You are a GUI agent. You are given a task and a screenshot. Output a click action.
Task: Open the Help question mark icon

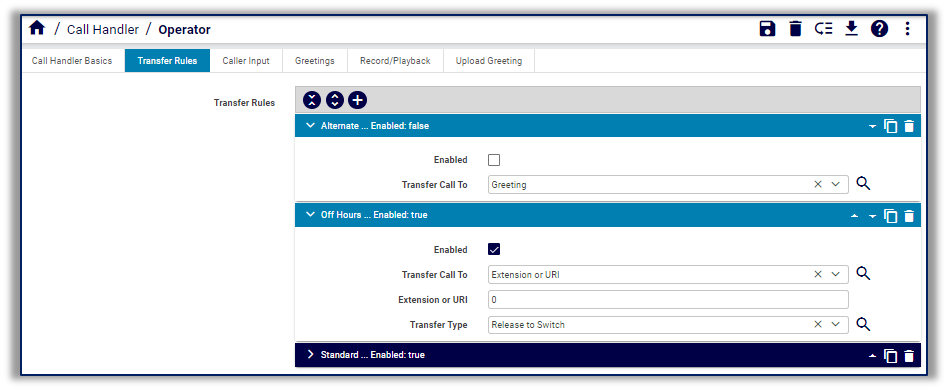pyautogui.click(x=879, y=28)
